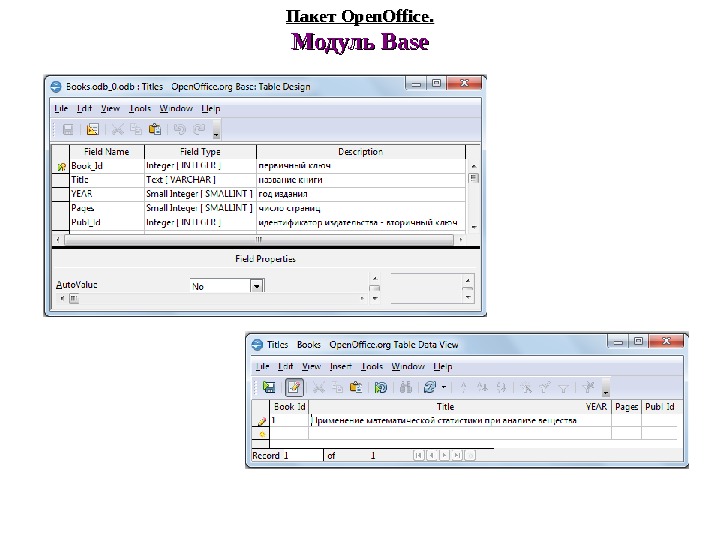
Task: Open Edit menu in Table Design window
Action: pyautogui.click(x=84, y=108)
